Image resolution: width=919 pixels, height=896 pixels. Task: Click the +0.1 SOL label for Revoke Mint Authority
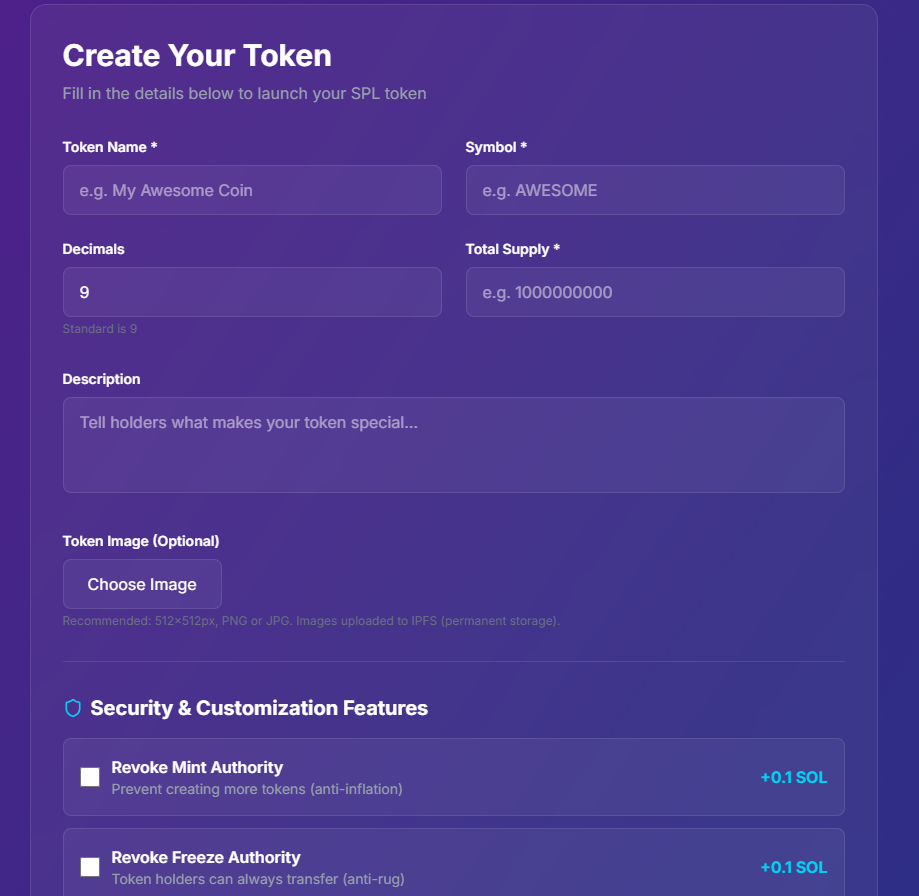point(794,777)
